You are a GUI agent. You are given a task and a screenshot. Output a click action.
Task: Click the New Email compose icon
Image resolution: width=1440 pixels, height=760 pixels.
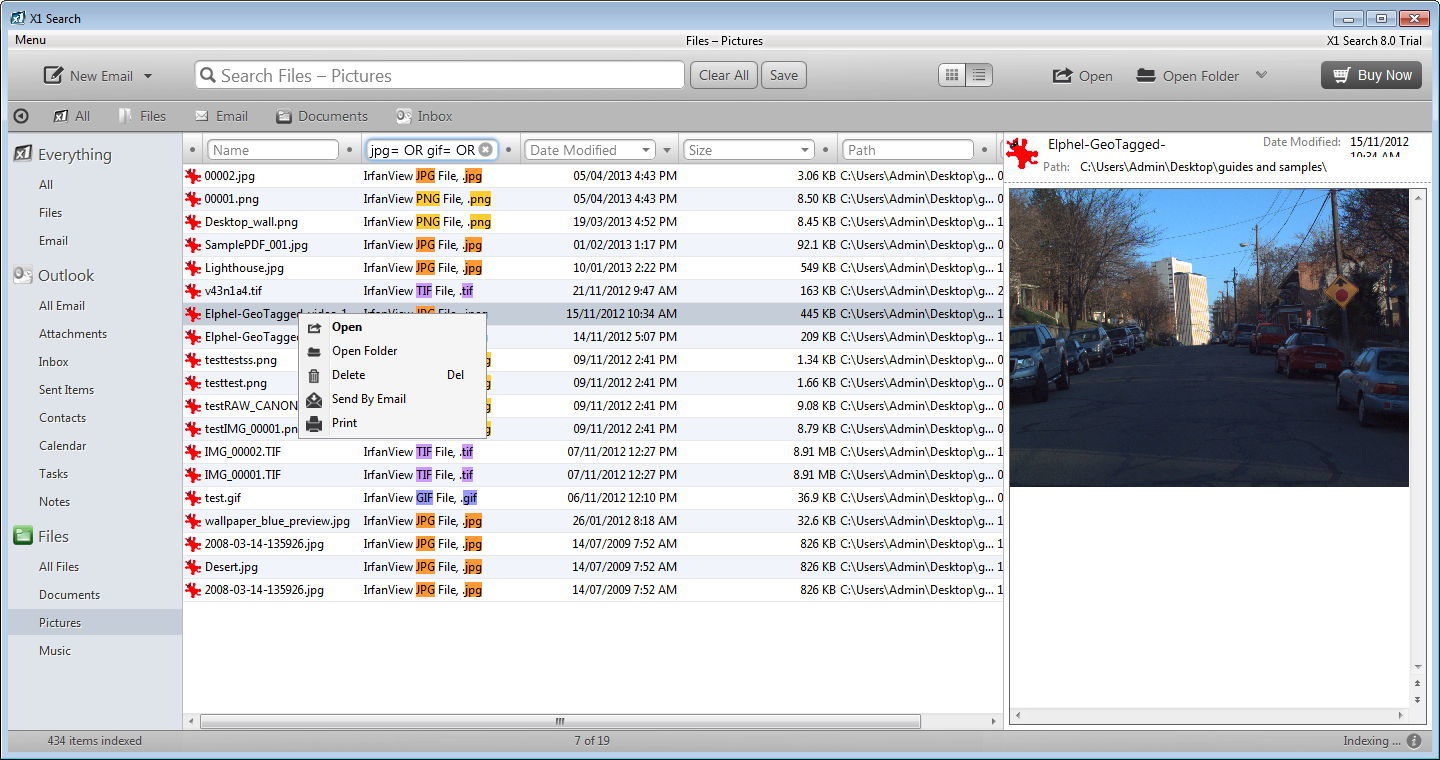click(x=53, y=76)
